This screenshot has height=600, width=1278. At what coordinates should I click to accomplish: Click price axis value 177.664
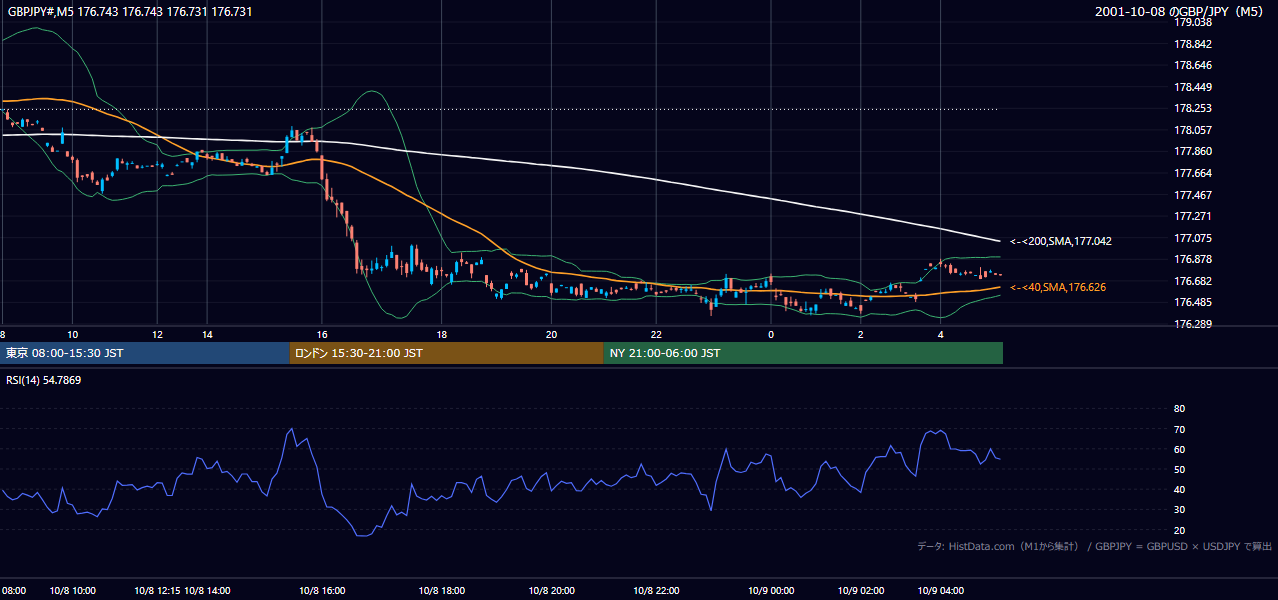1193,173
